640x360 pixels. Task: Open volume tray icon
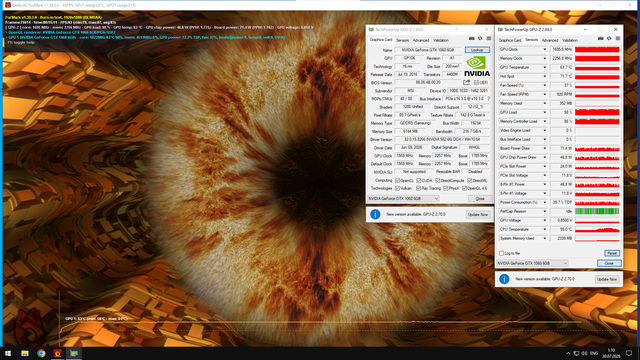coord(584,353)
